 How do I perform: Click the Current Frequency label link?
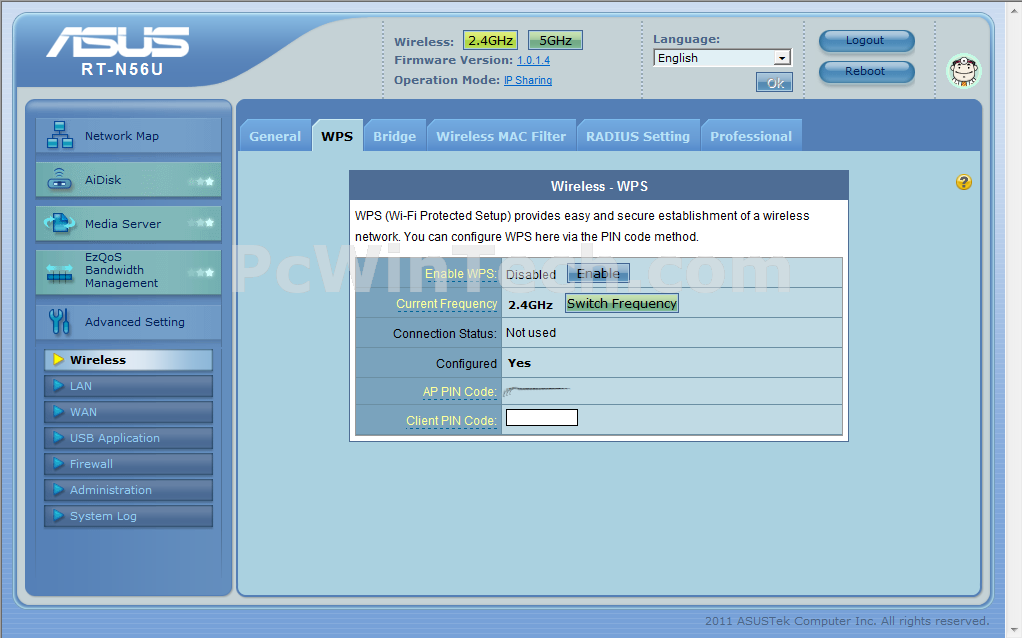[x=446, y=304]
